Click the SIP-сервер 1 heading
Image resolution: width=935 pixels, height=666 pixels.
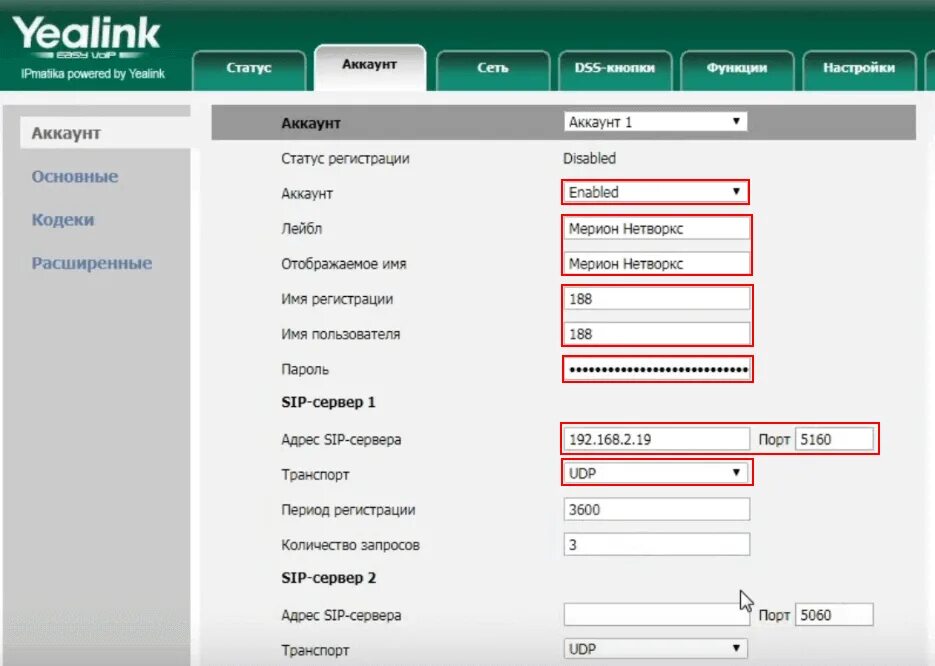point(328,402)
